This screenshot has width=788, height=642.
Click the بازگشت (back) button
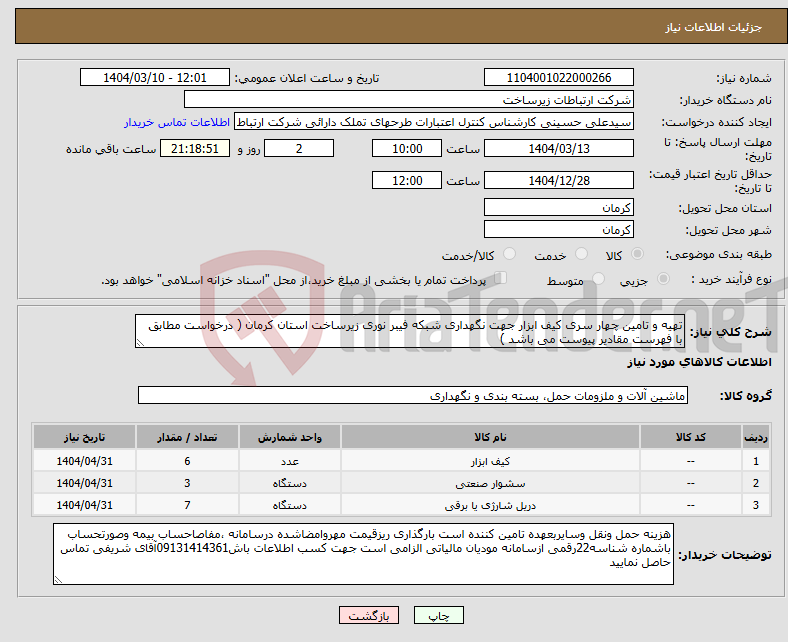368,615
